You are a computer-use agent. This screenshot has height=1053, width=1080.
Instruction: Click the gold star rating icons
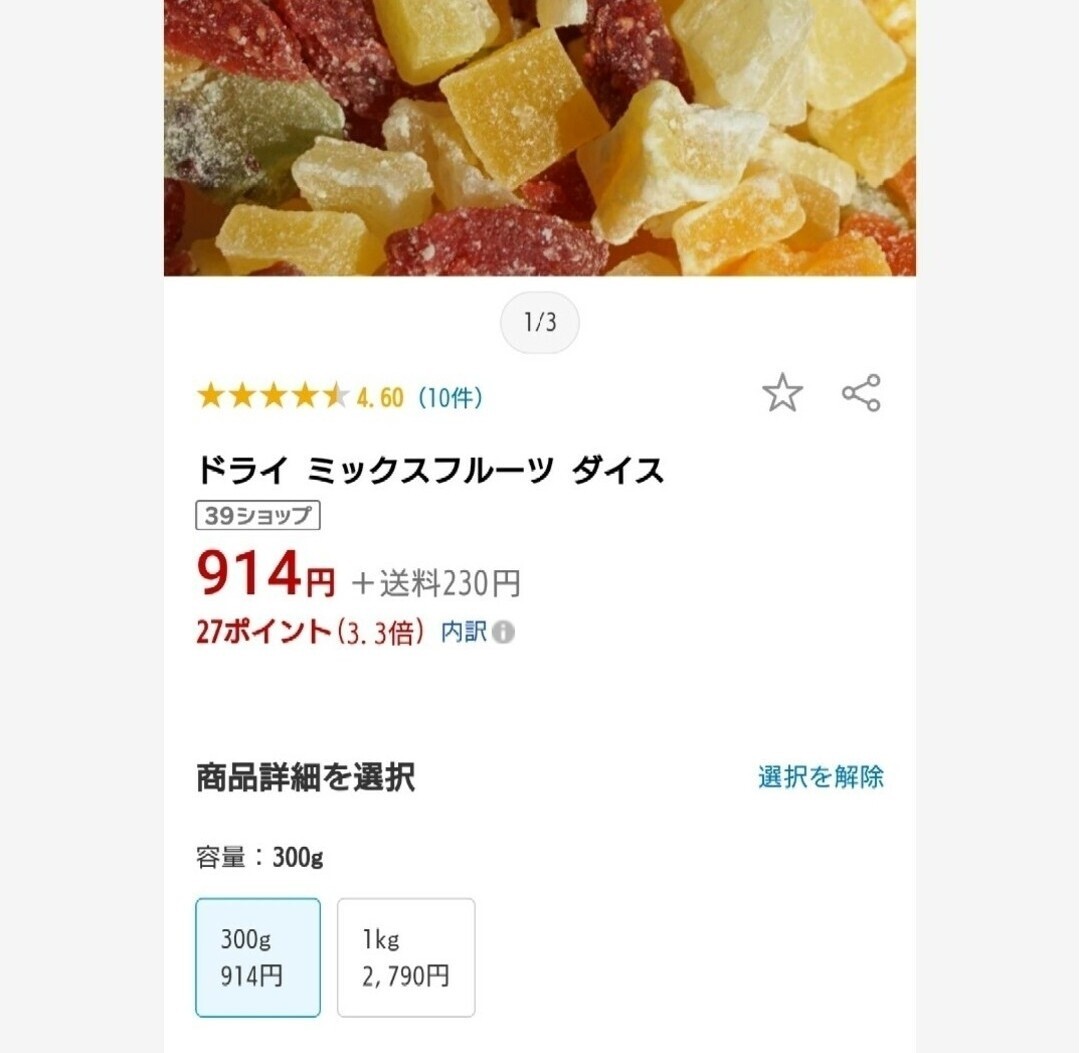coord(272,397)
